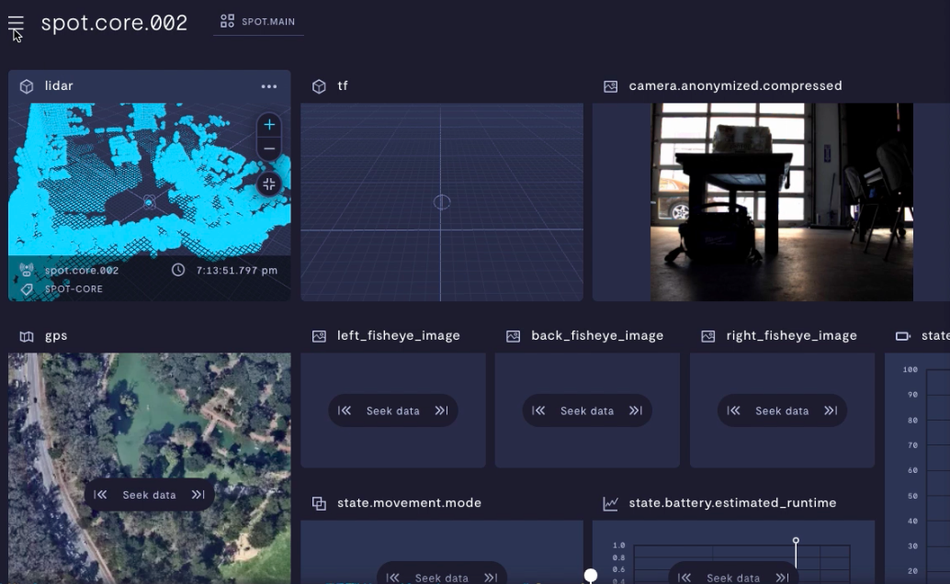Click the camera.anonymized.compressed image icon
Image resolution: width=950 pixels, height=584 pixels.
pyautogui.click(x=611, y=87)
